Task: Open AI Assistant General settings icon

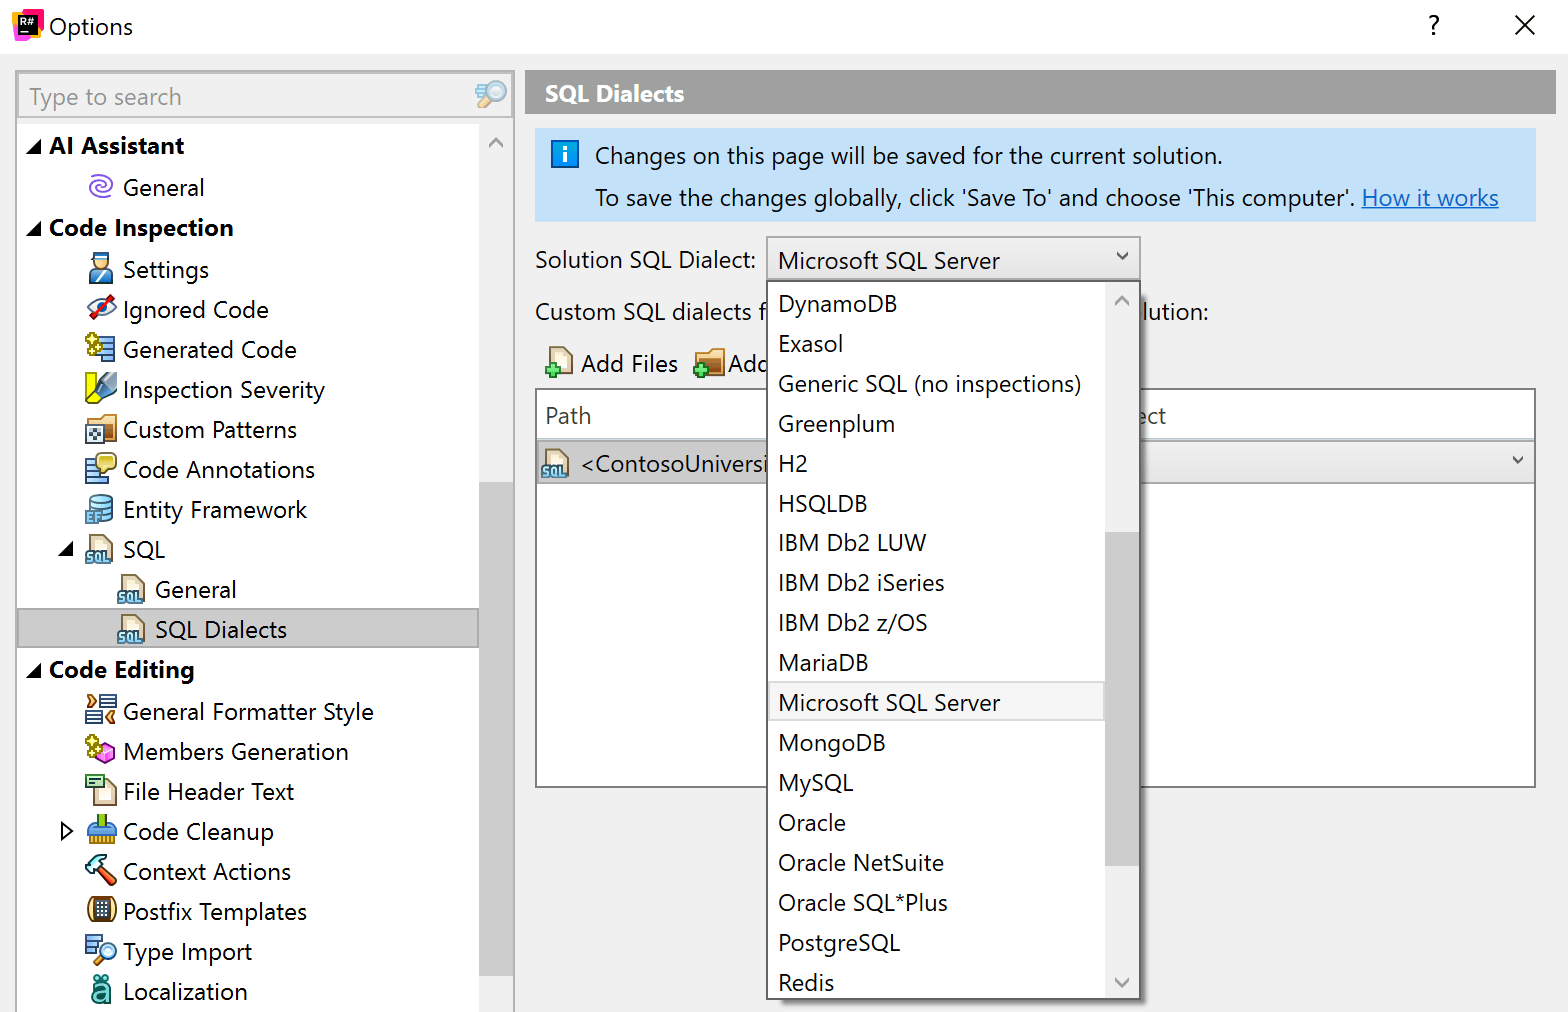Action: (101, 187)
